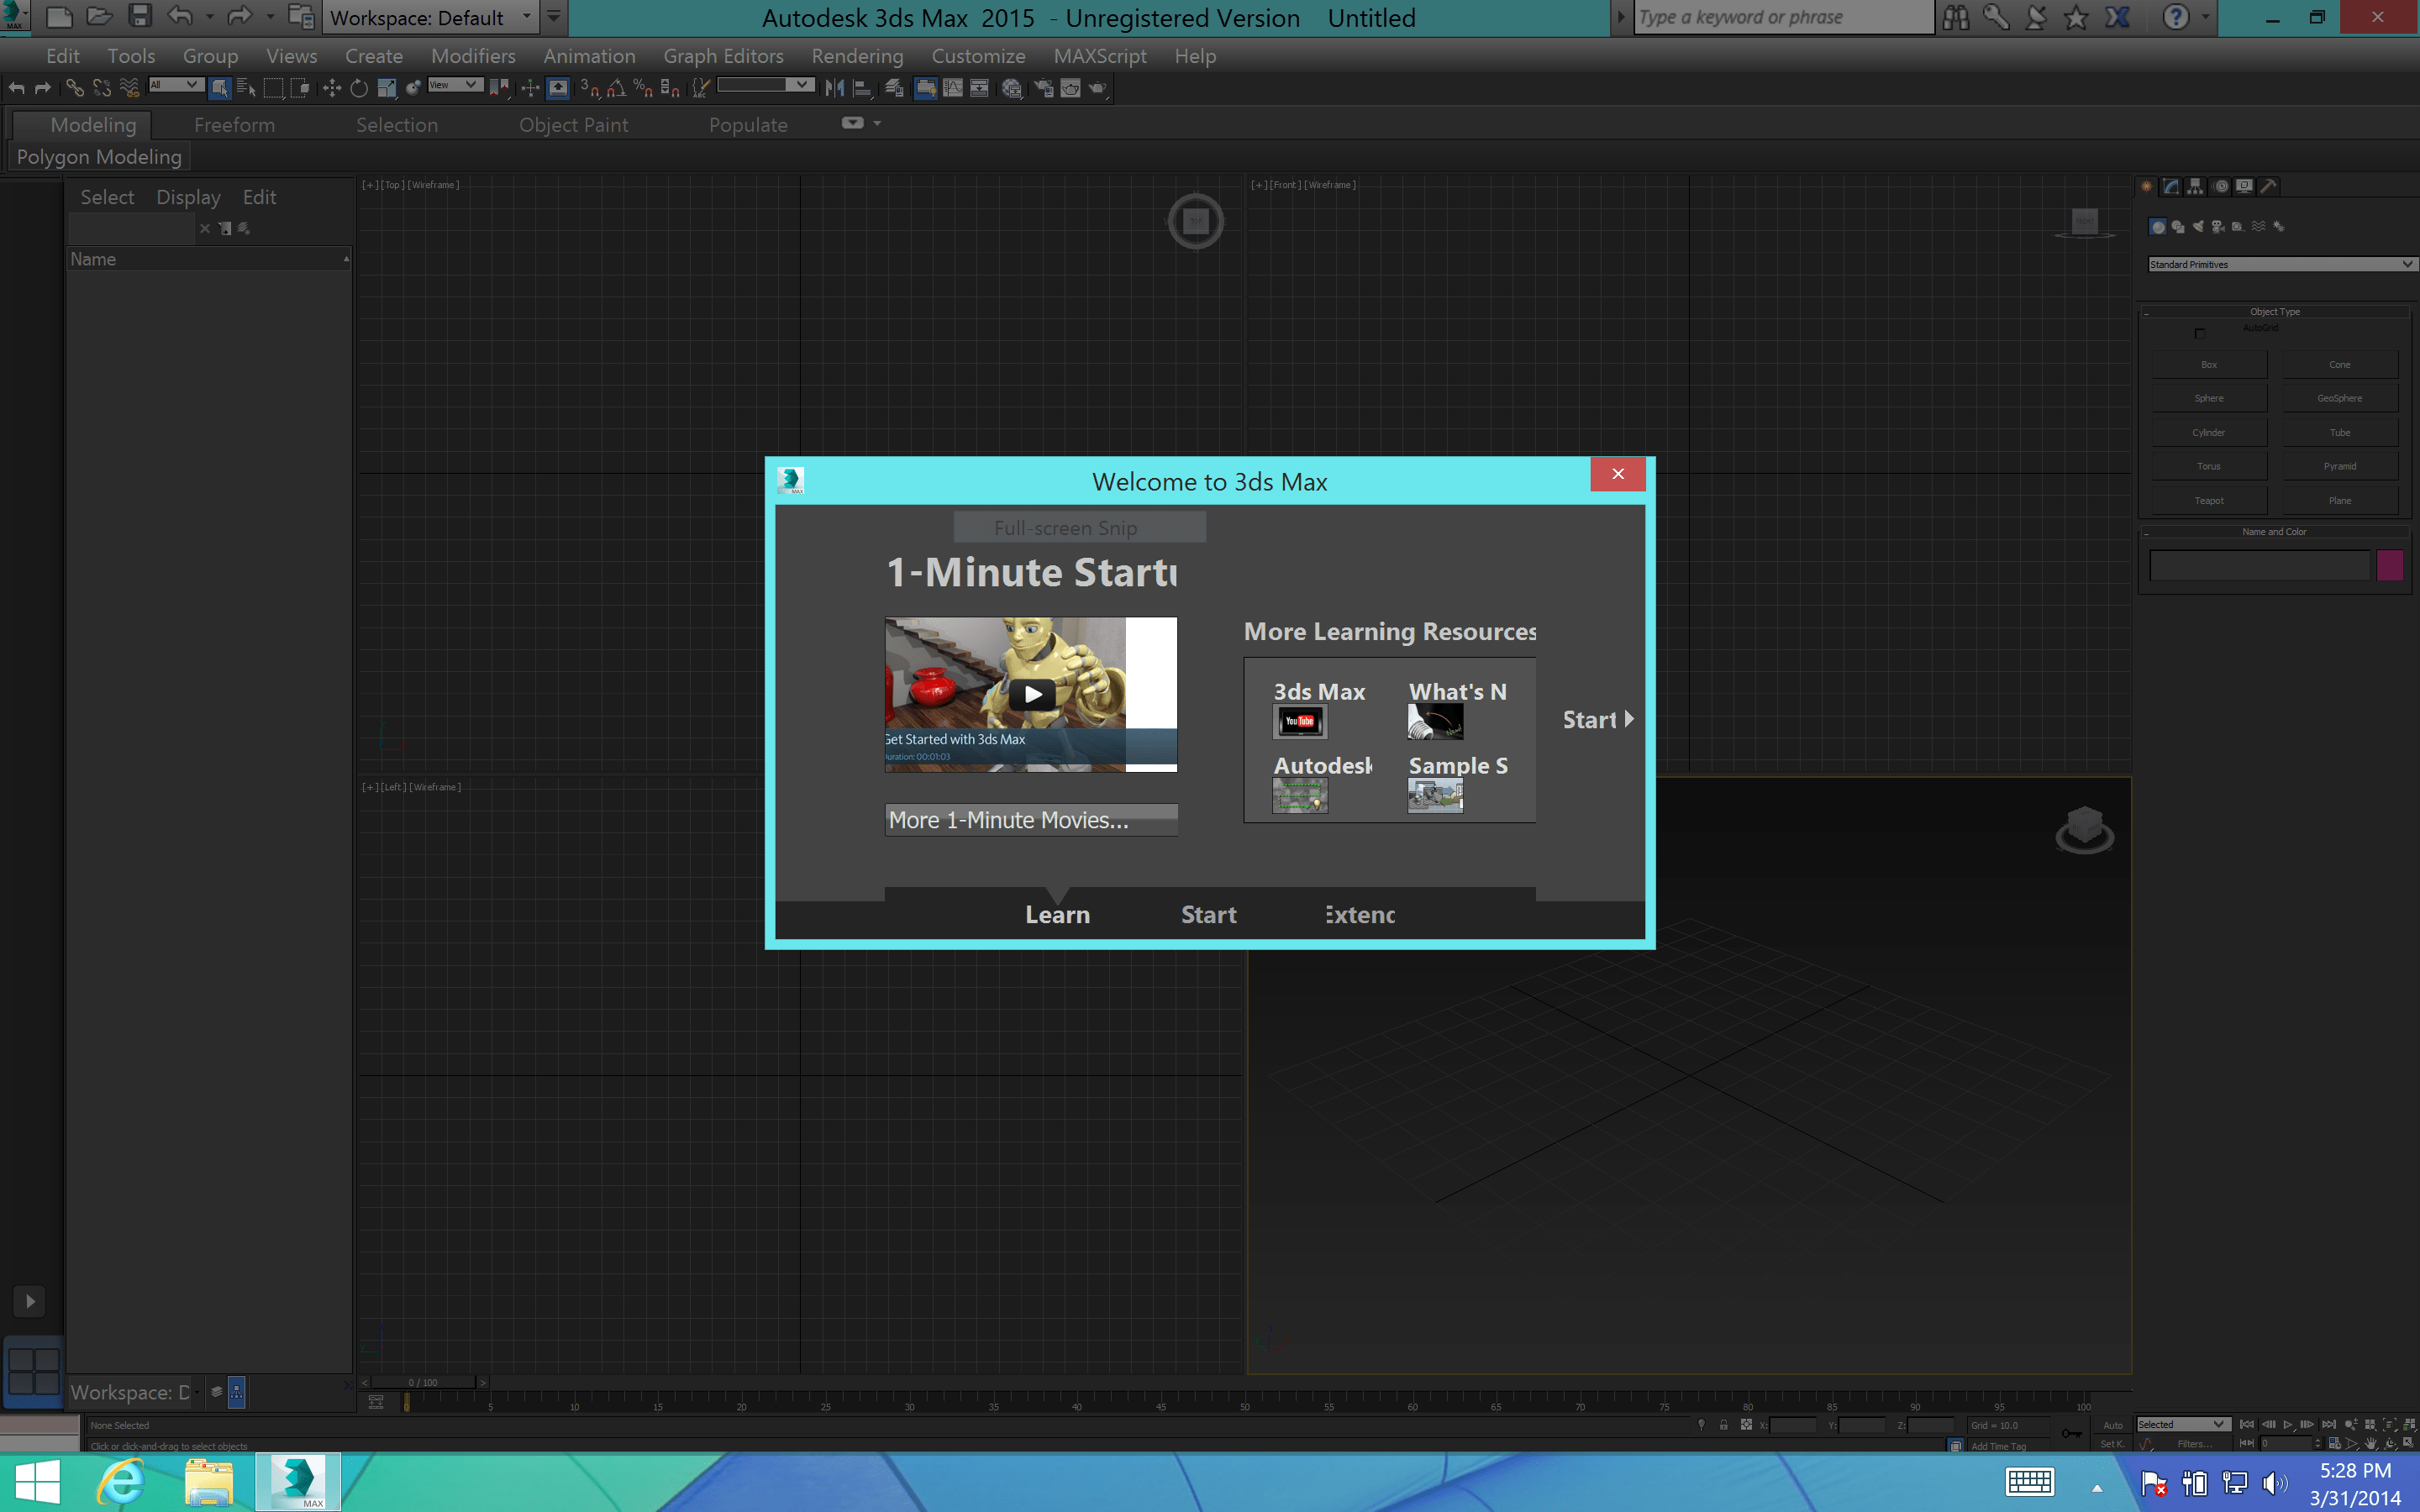Open the Rendering menu
2420x1512 pixels.
(857, 57)
